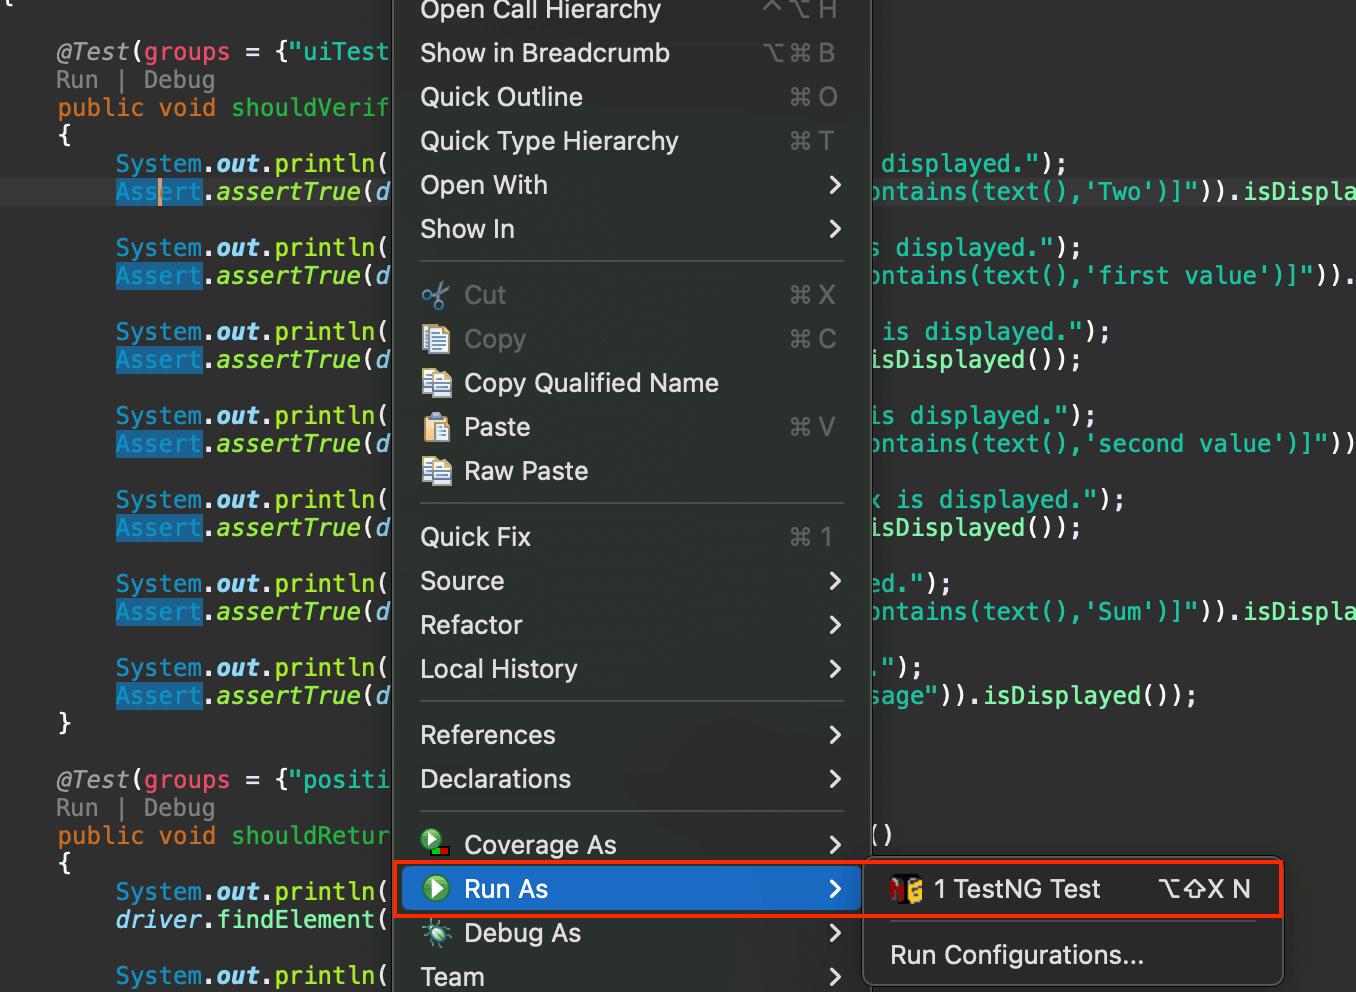Click the Paste clipboard icon

(x=437, y=427)
